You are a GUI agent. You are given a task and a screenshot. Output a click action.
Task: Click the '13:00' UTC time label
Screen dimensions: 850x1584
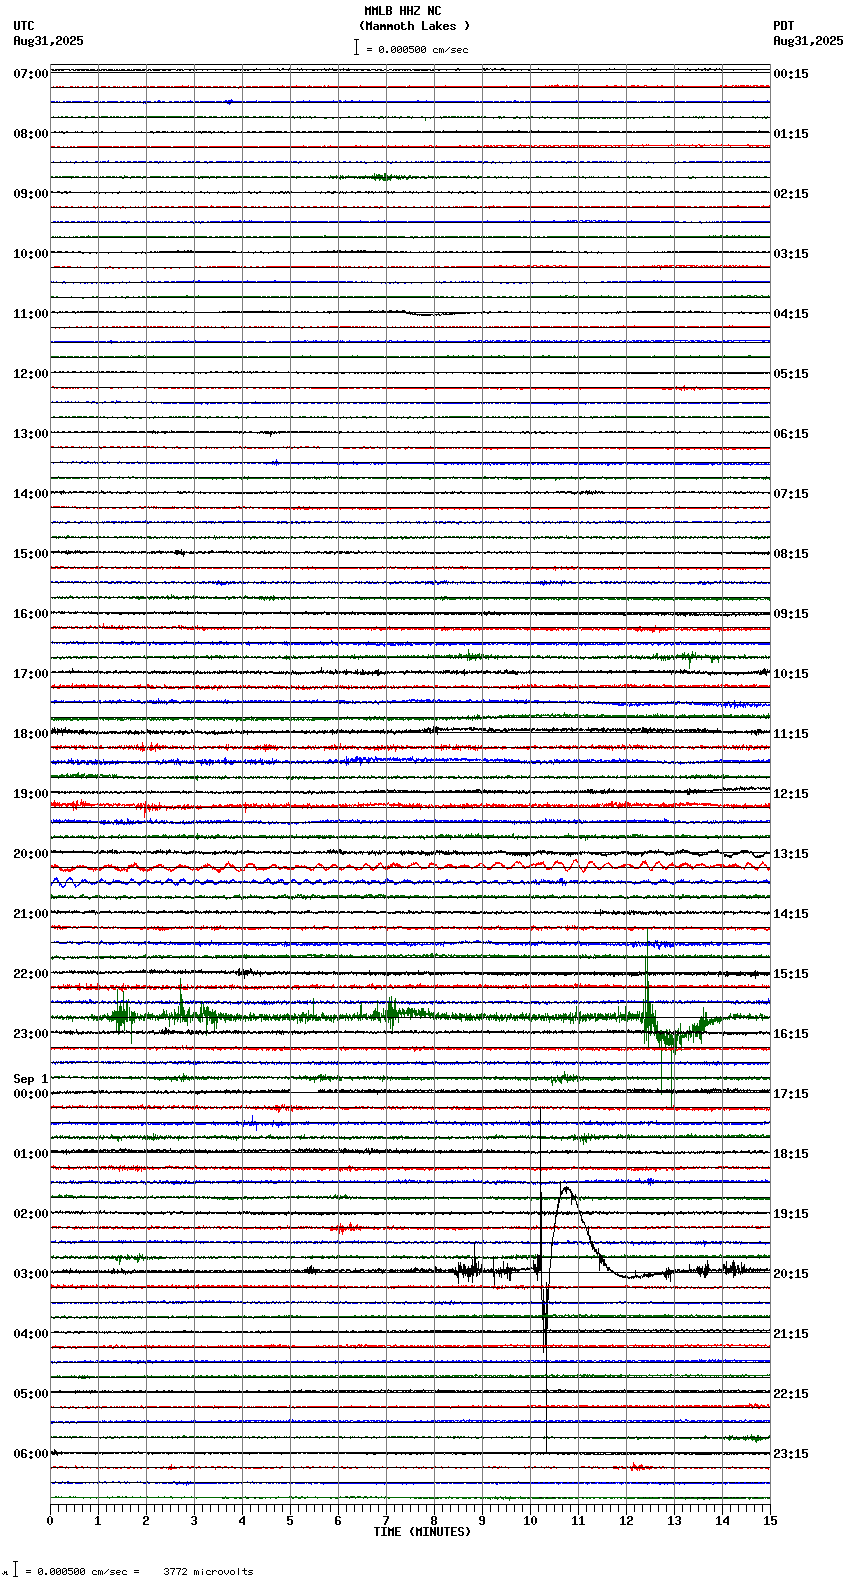click(31, 434)
